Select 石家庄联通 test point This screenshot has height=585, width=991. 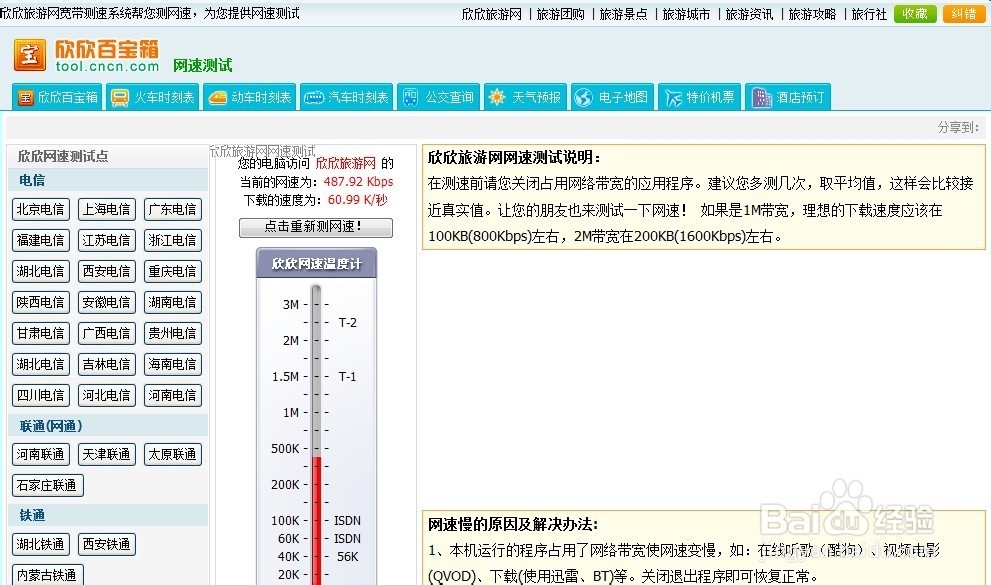(47, 485)
